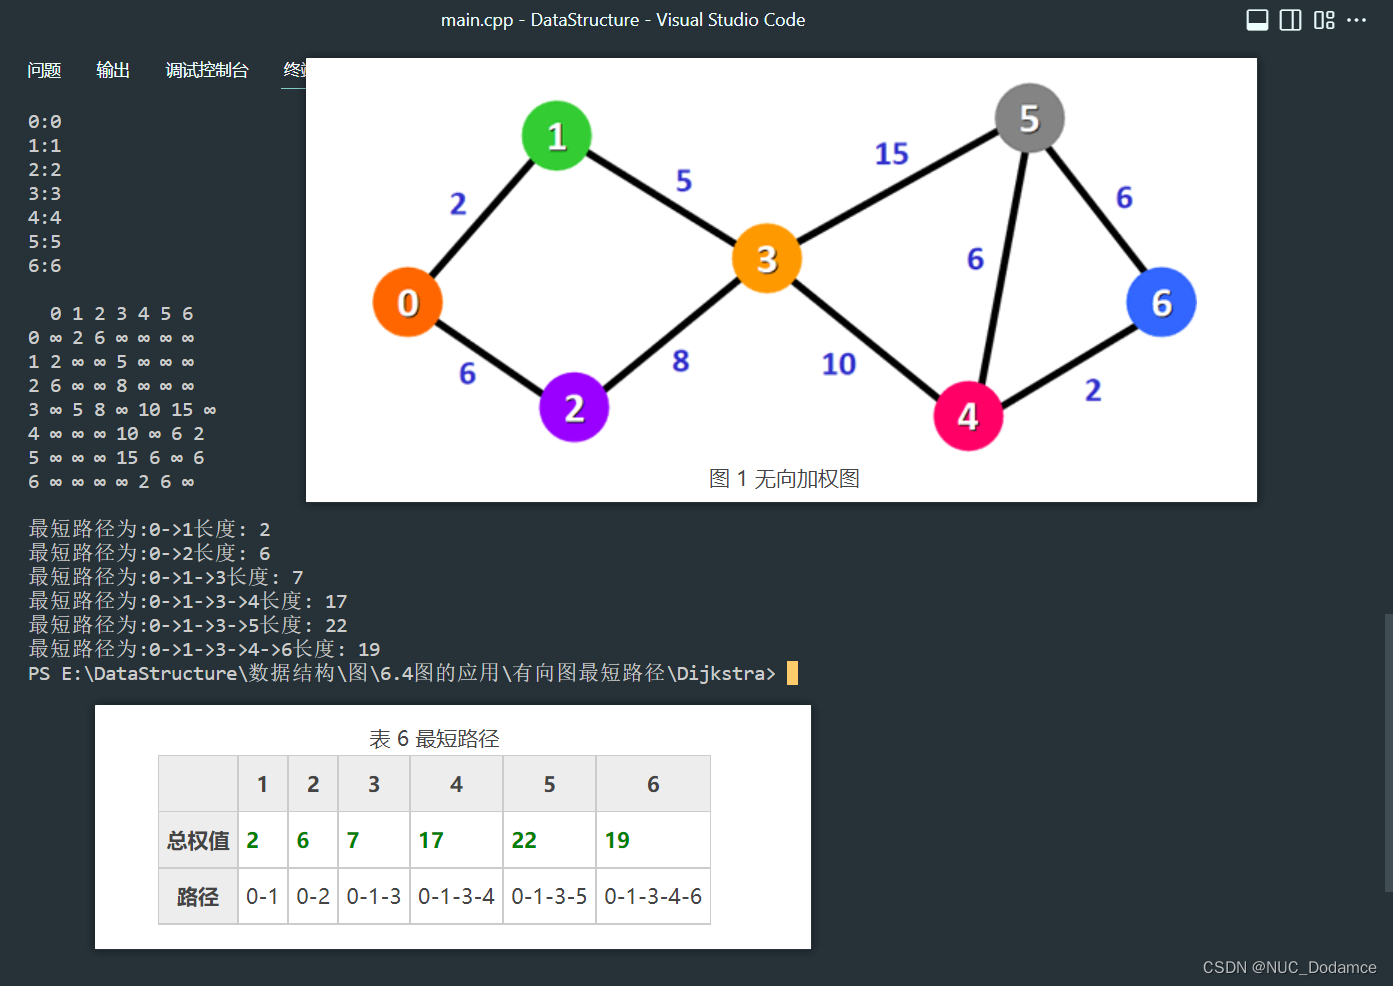Screen dimensions: 1393x986
Task: Click terminal line ending 长度: 22
Action: (x=188, y=626)
